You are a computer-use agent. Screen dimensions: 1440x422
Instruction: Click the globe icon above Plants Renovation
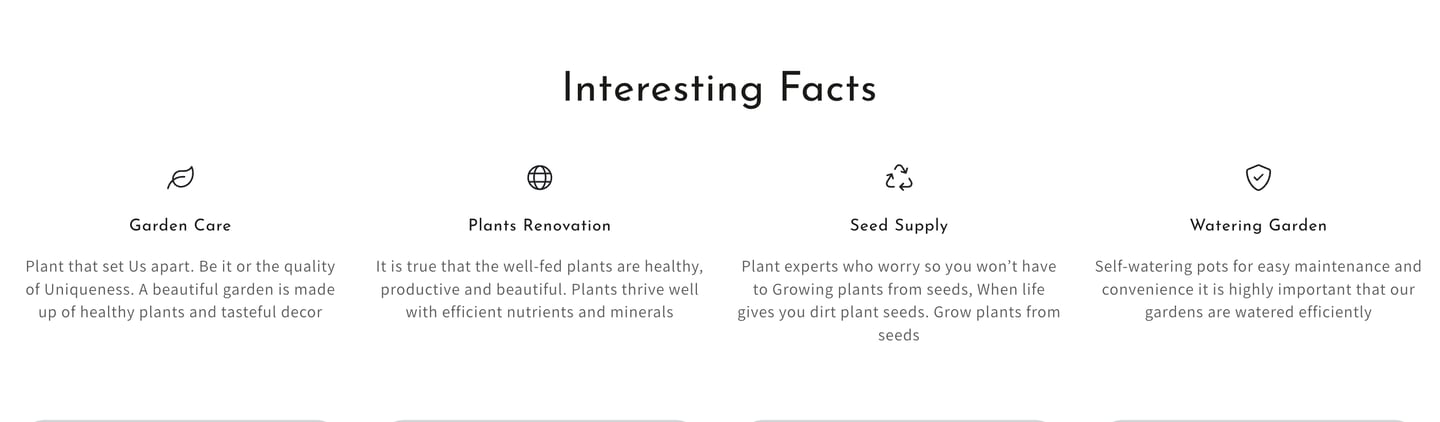(x=539, y=178)
